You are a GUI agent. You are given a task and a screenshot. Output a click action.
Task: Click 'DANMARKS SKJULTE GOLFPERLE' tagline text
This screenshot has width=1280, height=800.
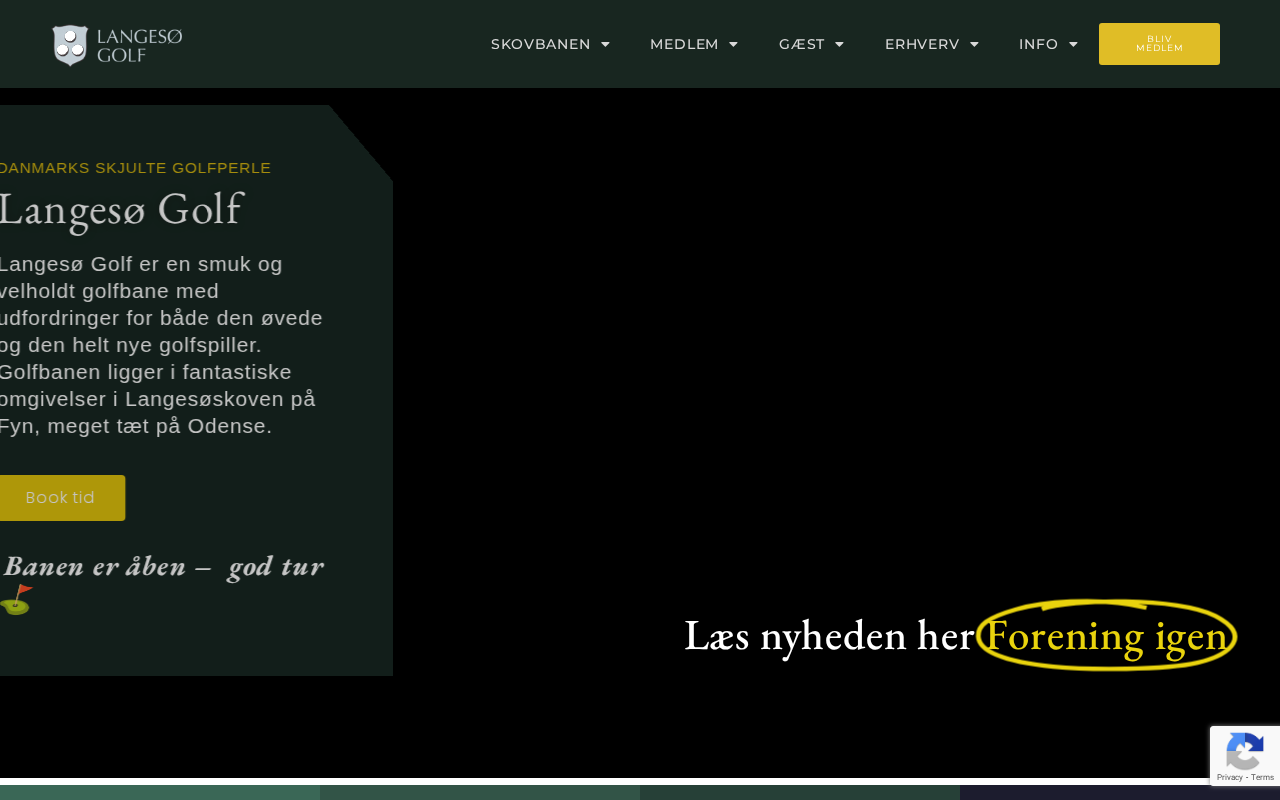(x=134, y=168)
